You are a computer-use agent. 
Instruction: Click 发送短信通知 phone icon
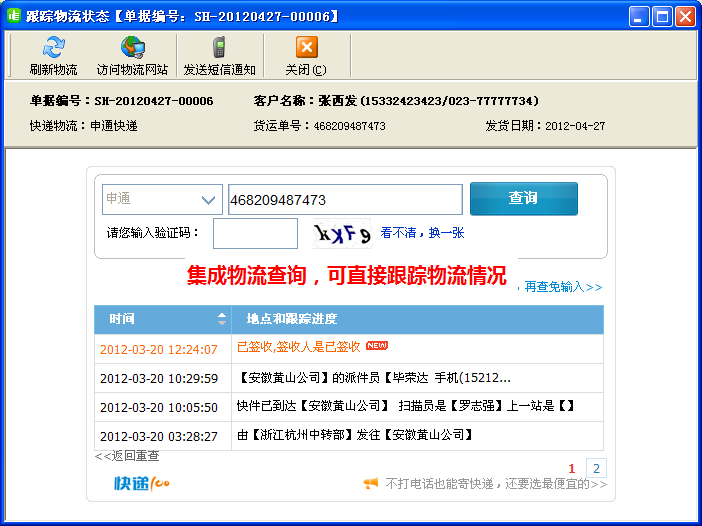tap(219, 47)
